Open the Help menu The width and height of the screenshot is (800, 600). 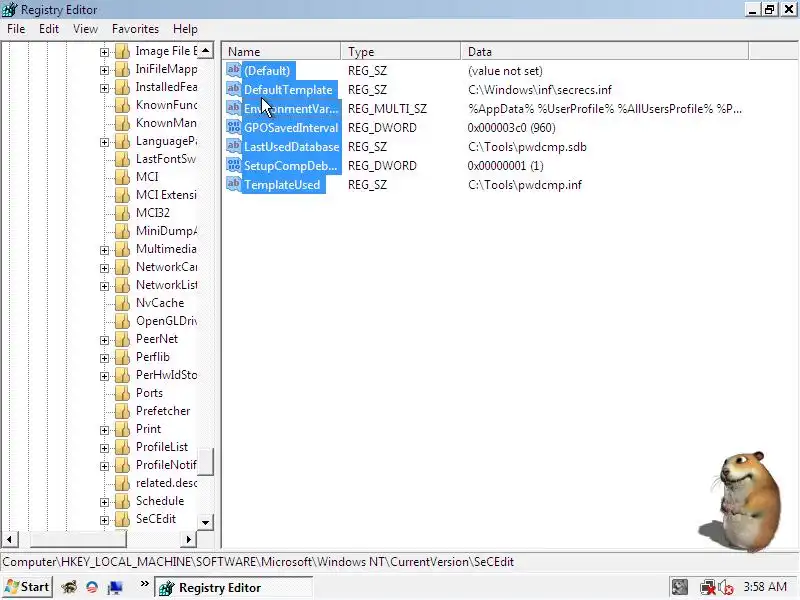[x=185, y=29]
